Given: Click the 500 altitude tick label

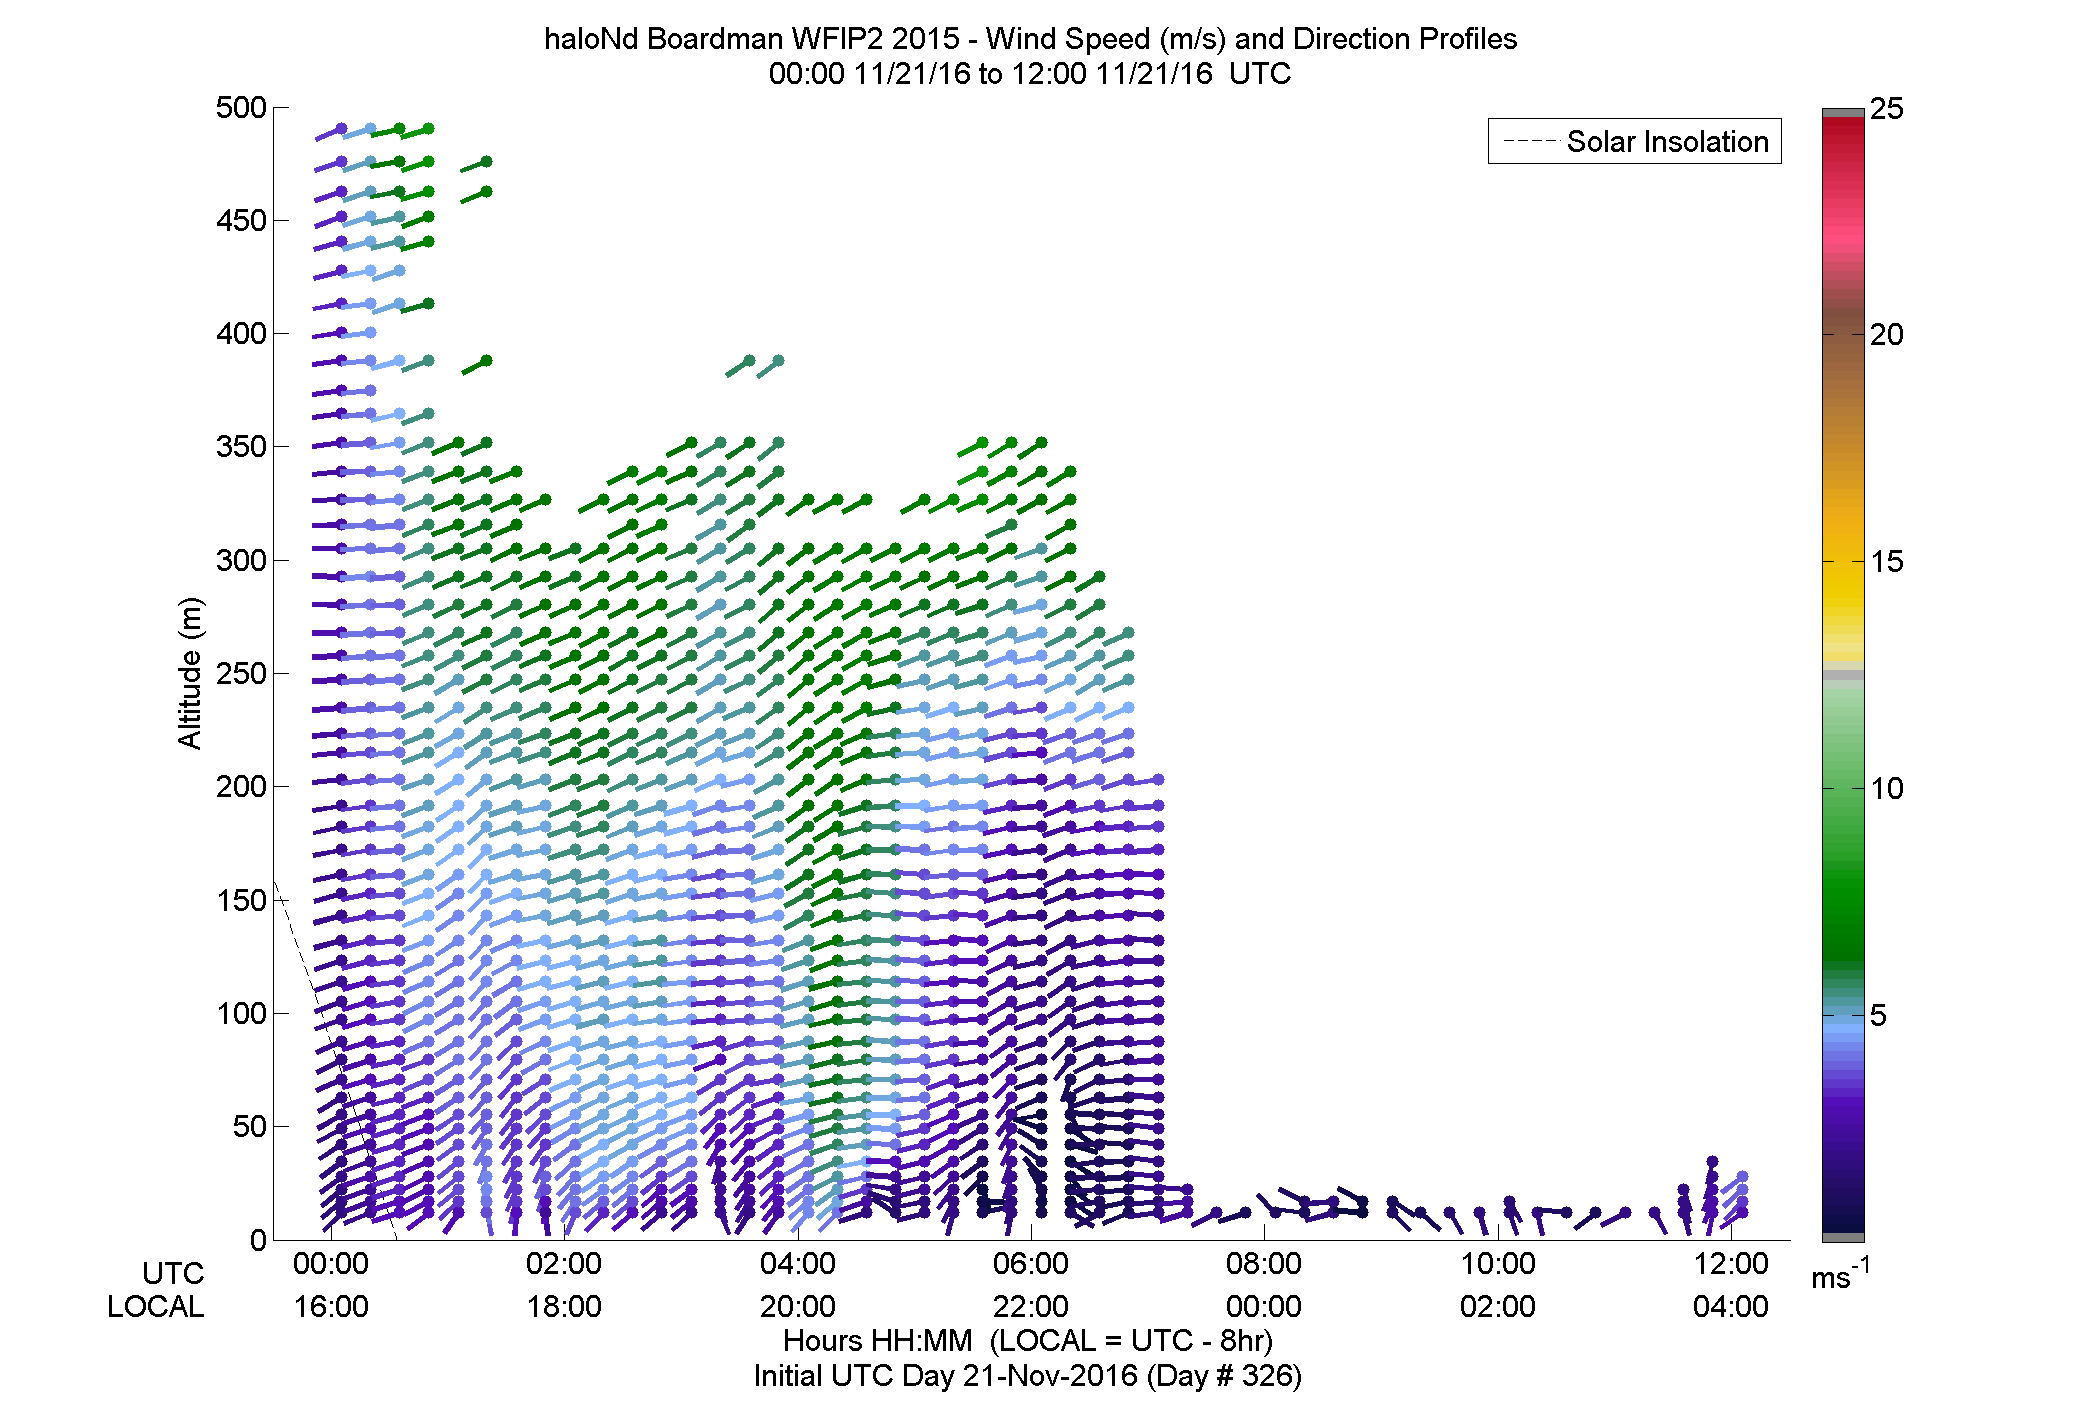Looking at the screenshot, I should pos(241,108).
